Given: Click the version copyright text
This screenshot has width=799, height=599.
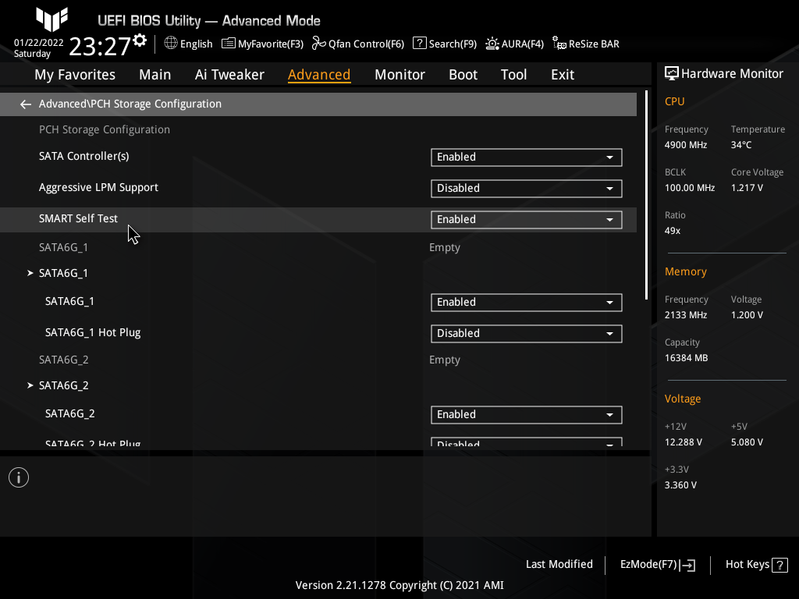Looking at the screenshot, I should (x=400, y=585).
